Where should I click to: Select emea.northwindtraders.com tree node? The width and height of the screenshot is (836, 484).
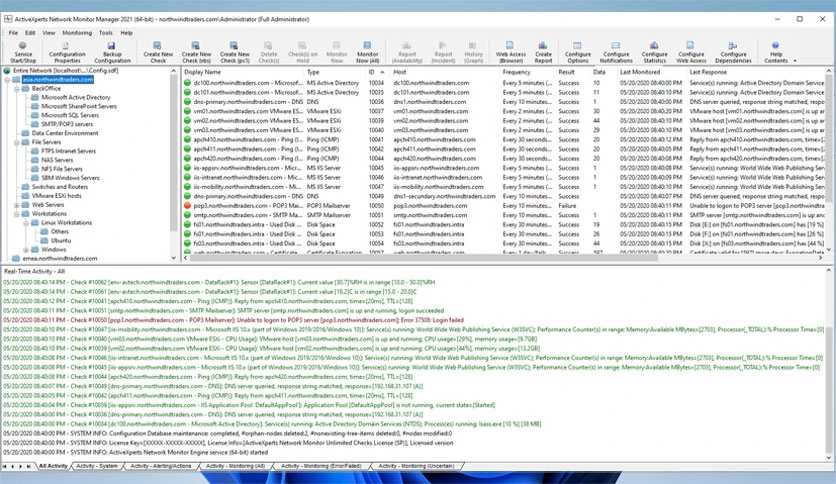tap(60, 259)
